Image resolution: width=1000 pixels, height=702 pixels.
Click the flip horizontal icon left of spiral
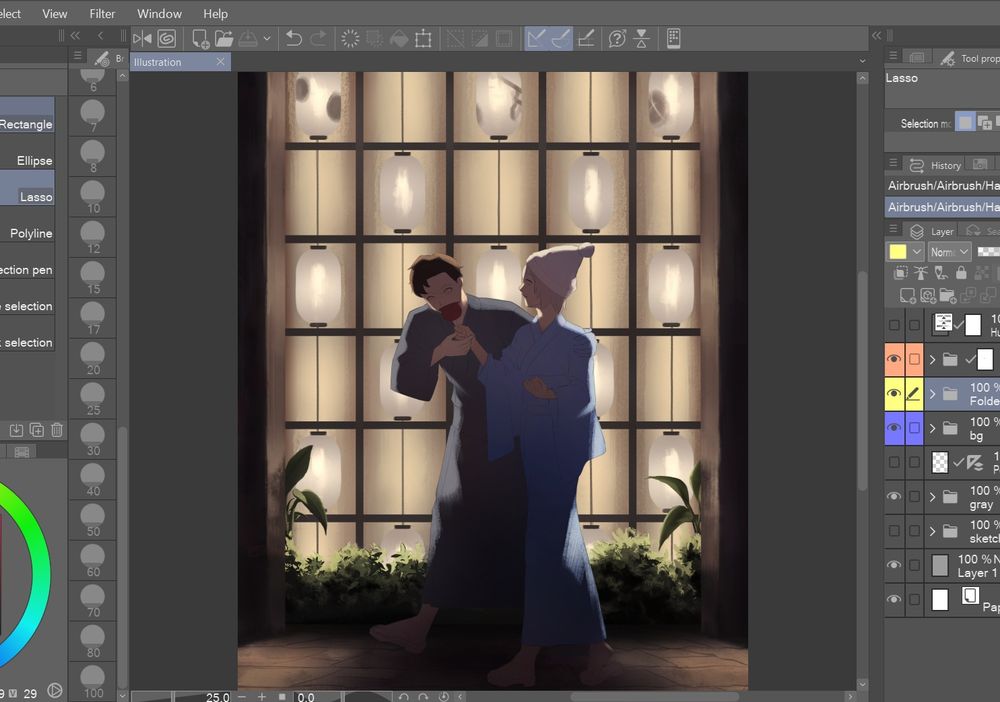point(142,39)
